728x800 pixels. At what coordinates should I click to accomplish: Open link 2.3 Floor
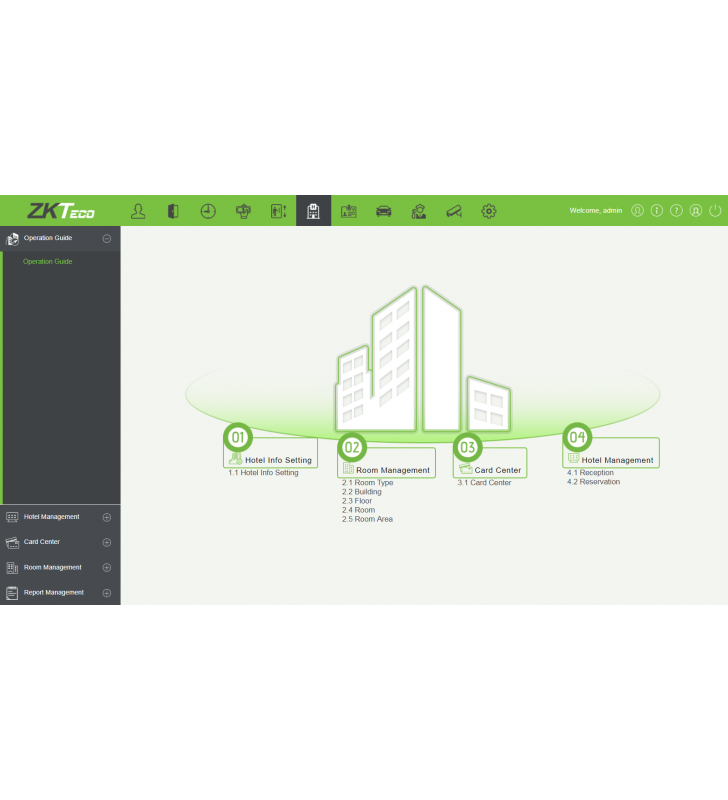[x=357, y=501]
